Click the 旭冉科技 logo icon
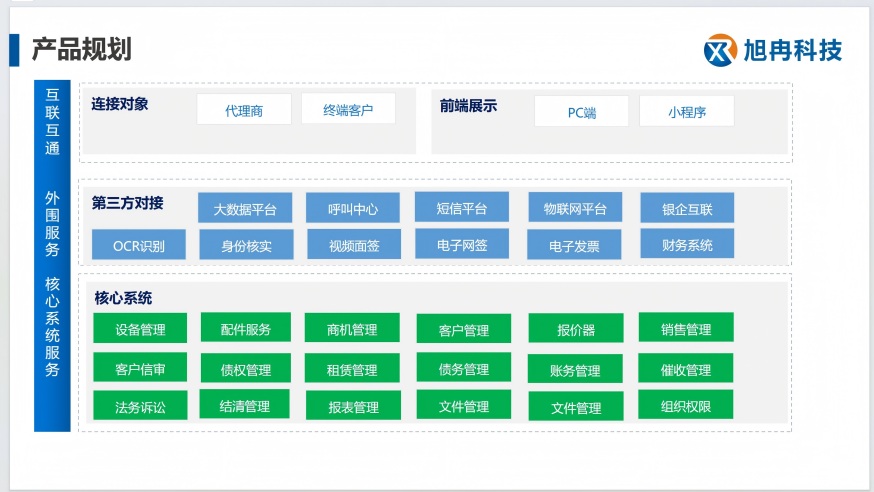Screen dimensions: 874x492 (720, 50)
